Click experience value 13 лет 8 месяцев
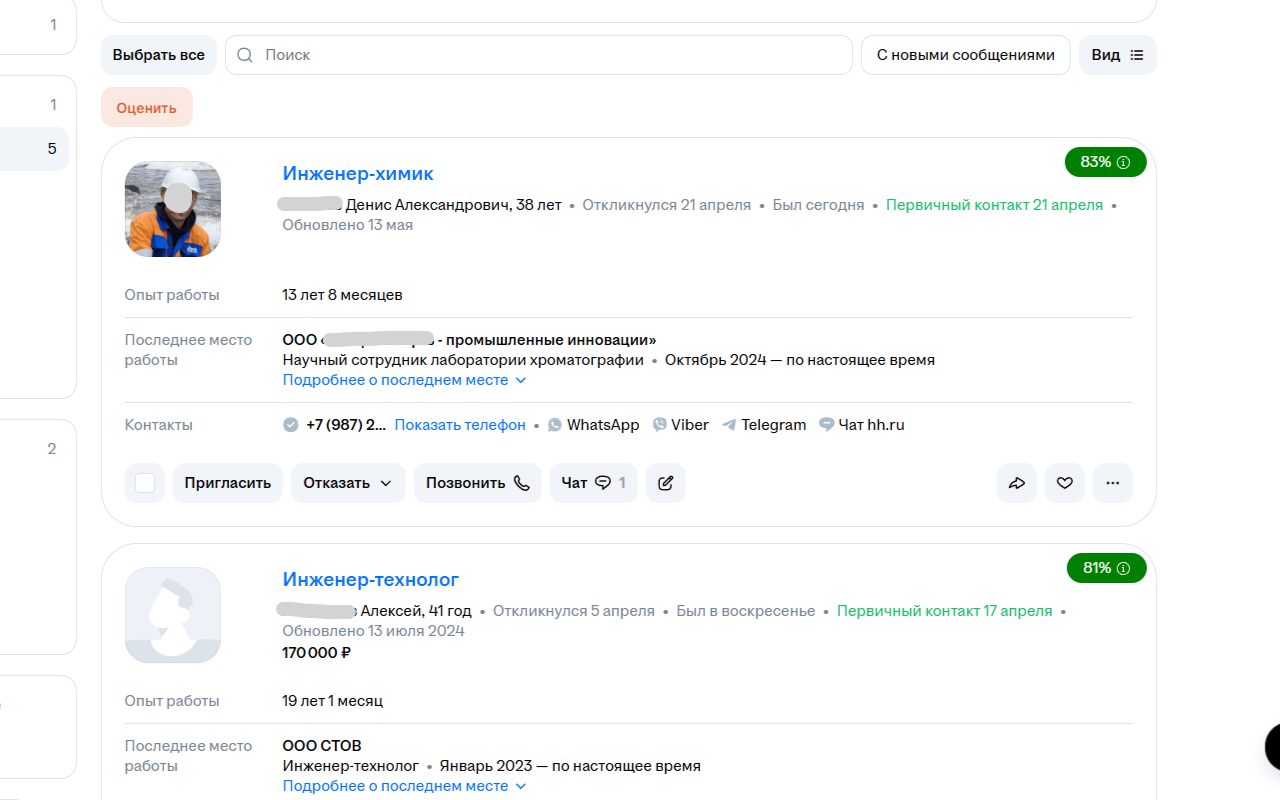 [342, 295]
